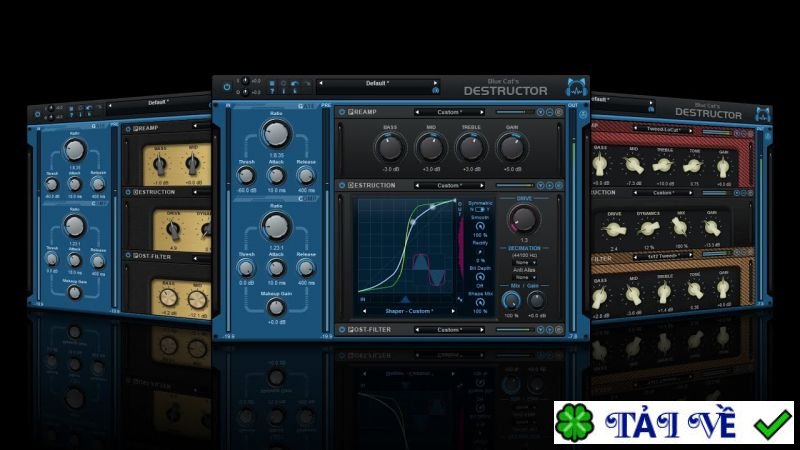Click the Gate Thresh knob showing -60.0 dB

coord(246,176)
